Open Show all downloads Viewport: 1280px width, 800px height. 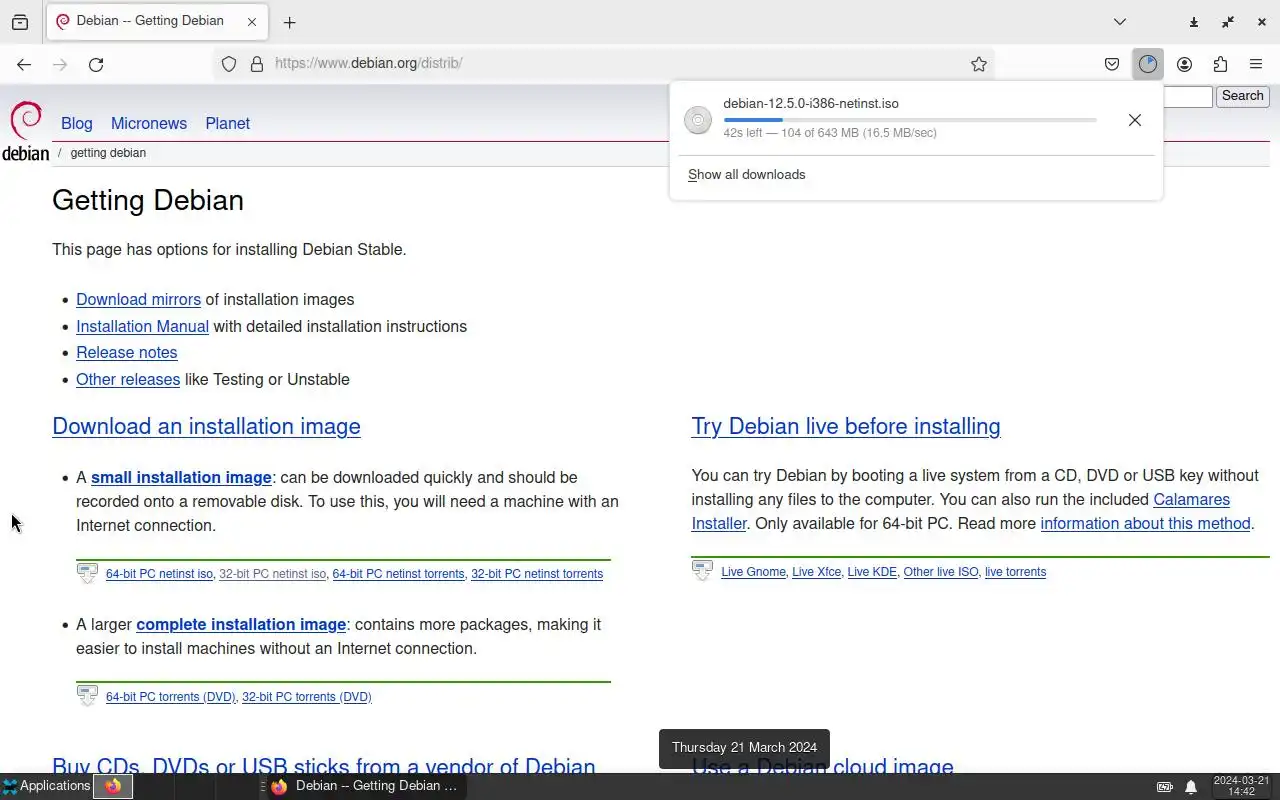coord(746,174)
